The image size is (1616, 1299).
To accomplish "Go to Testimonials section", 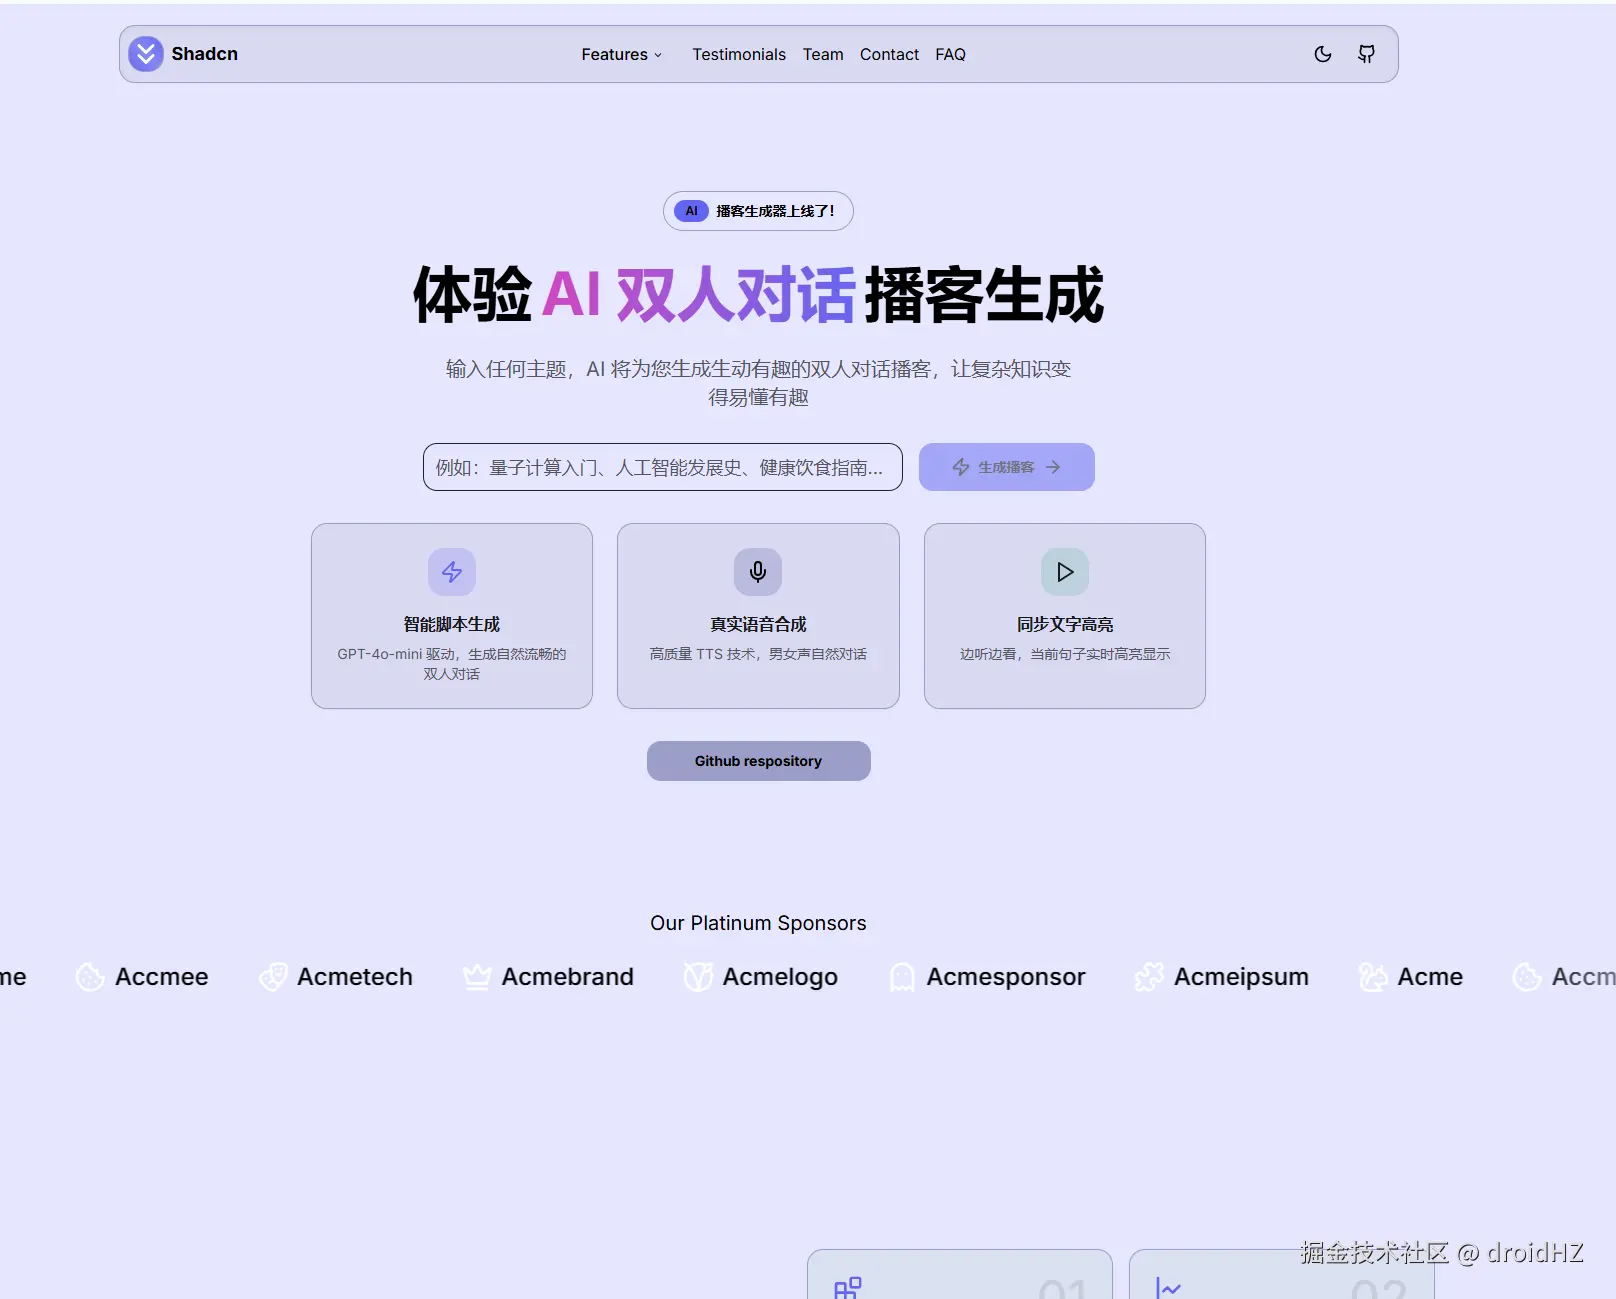I will 739,54.
